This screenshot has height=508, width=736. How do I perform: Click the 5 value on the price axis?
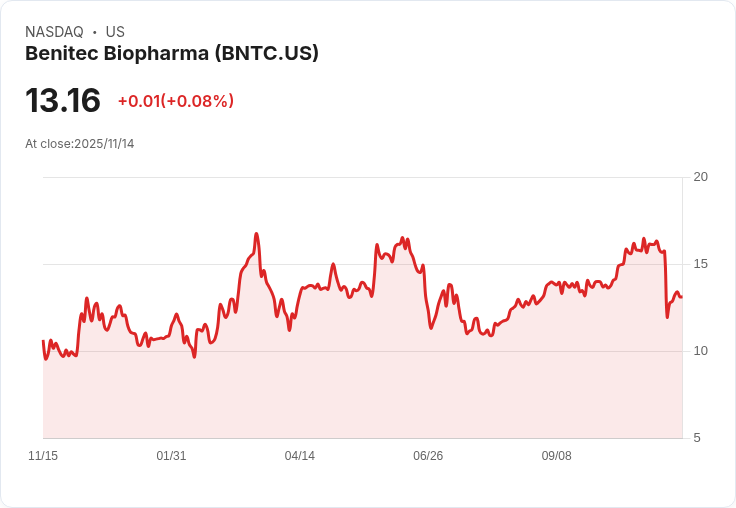697,438
